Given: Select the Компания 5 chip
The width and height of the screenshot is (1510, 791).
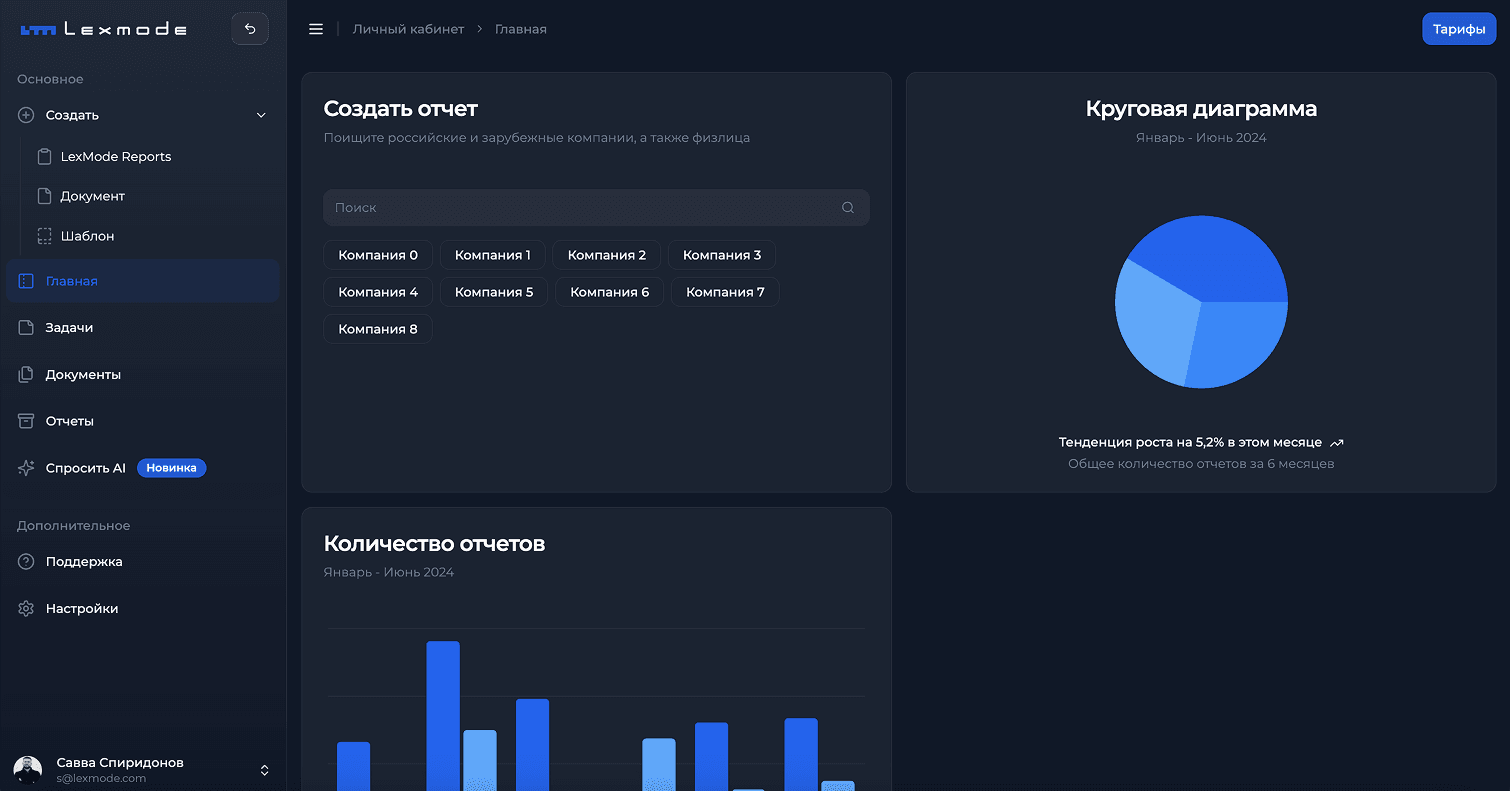Looking at the screenshot, I should click(x=494, y=292).
